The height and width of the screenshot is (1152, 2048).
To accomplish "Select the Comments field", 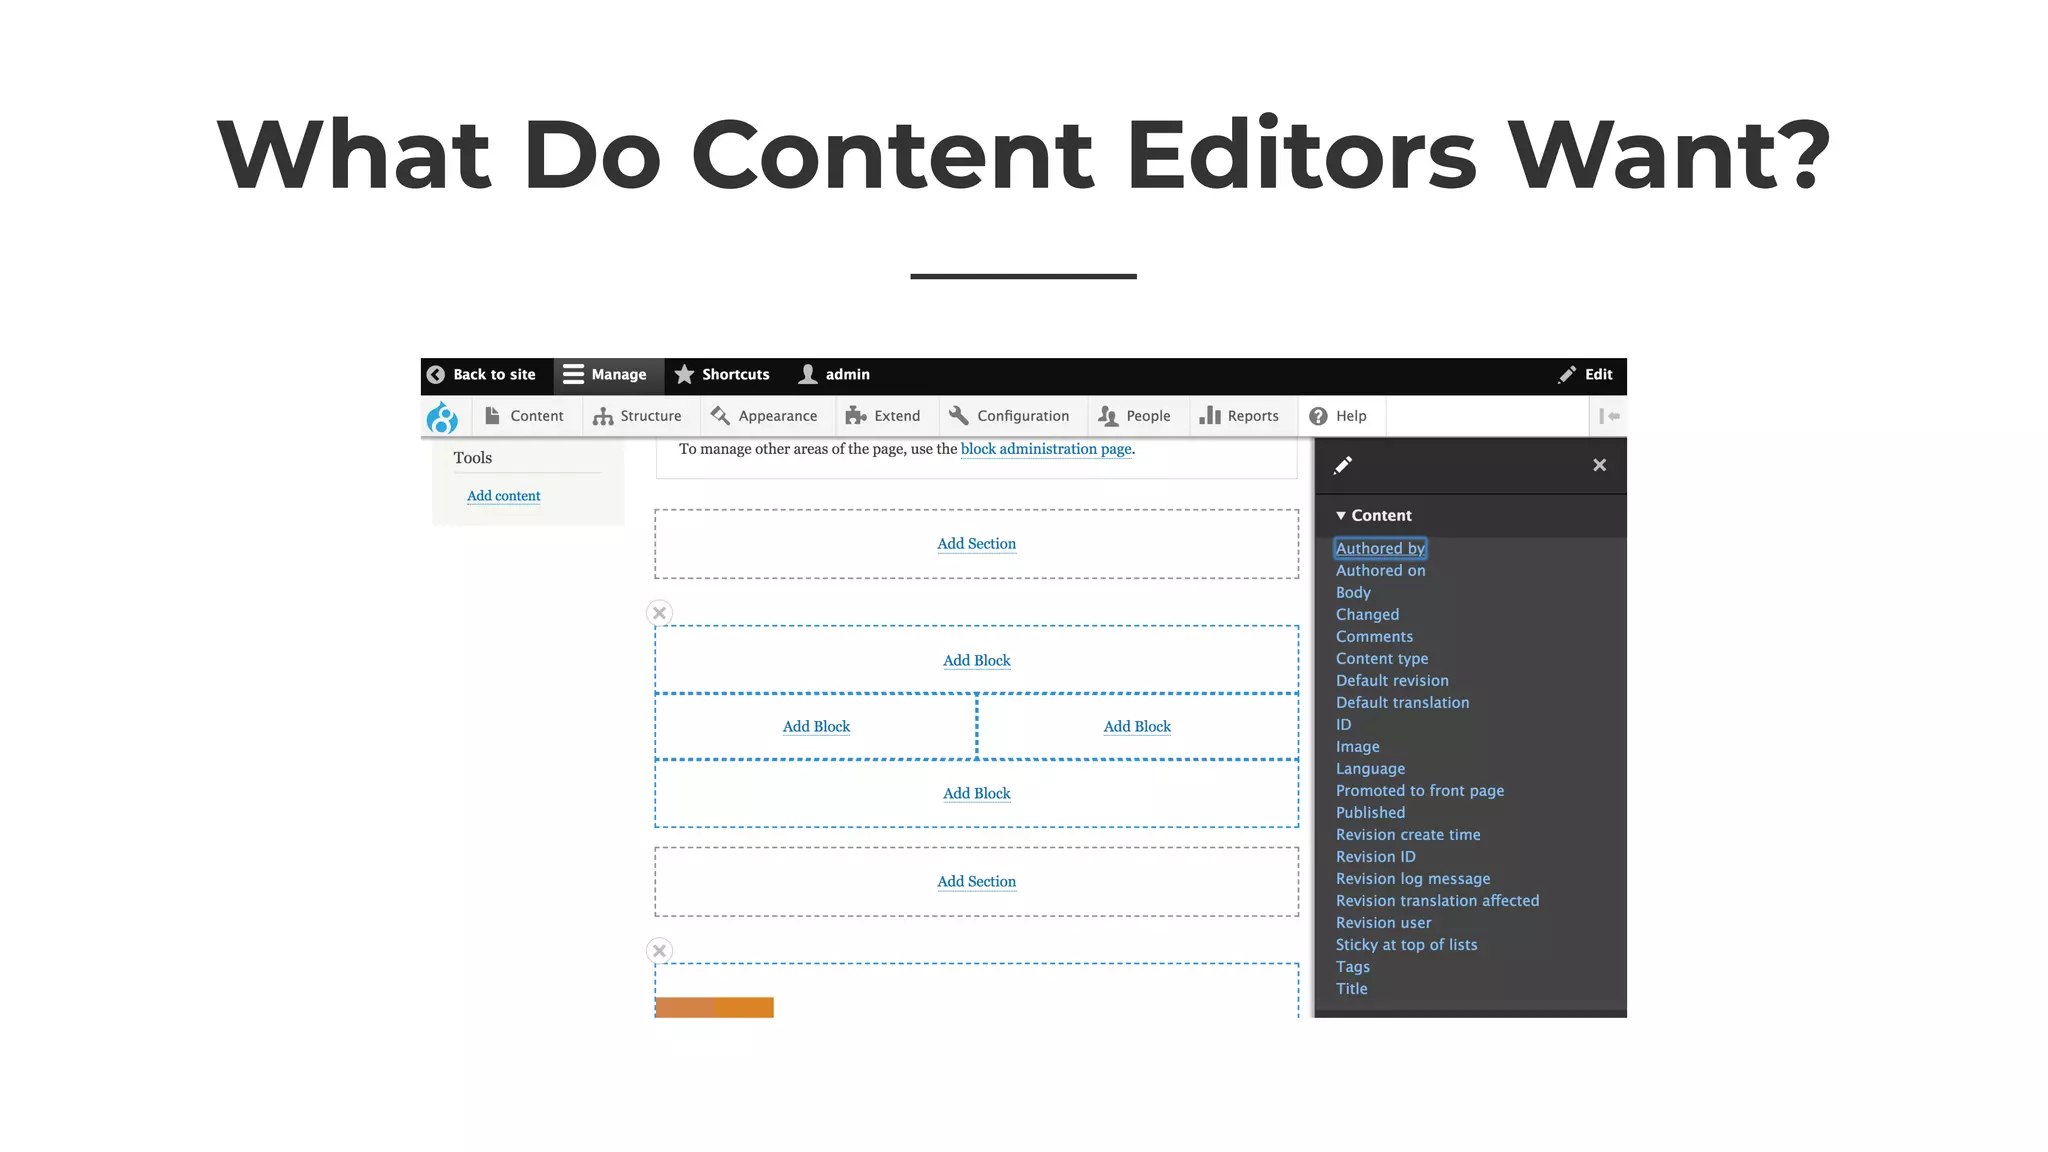I will pyautogui.click(x=1374, y=637).
